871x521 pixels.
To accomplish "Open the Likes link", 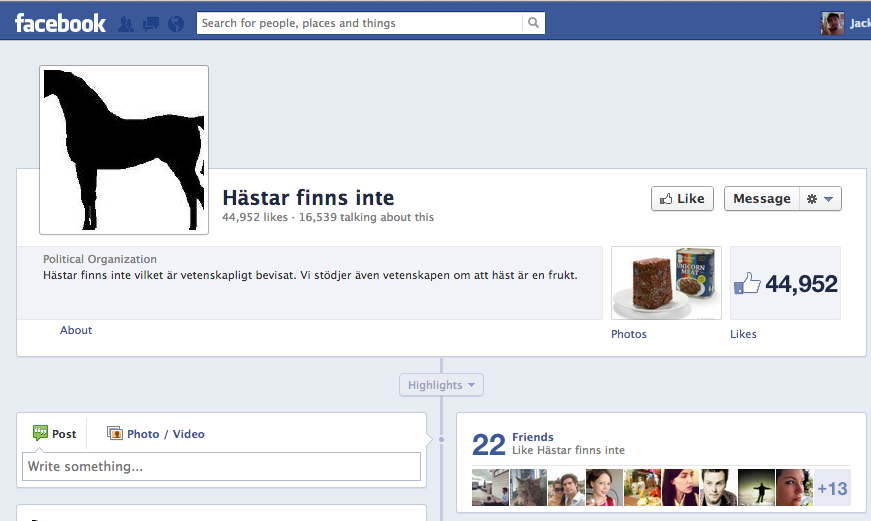I will [x=743, y=334].
